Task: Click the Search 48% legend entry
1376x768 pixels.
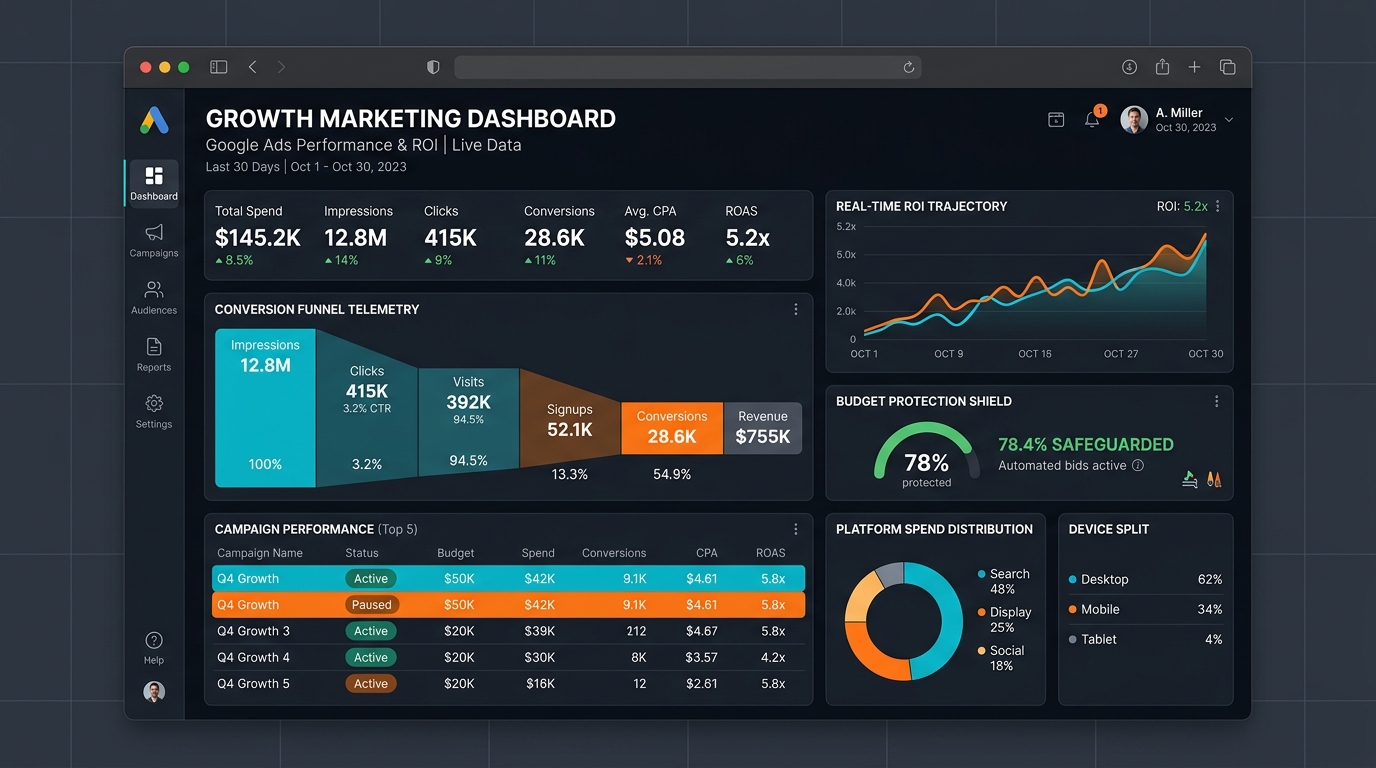Action: tap(1004, 581)
